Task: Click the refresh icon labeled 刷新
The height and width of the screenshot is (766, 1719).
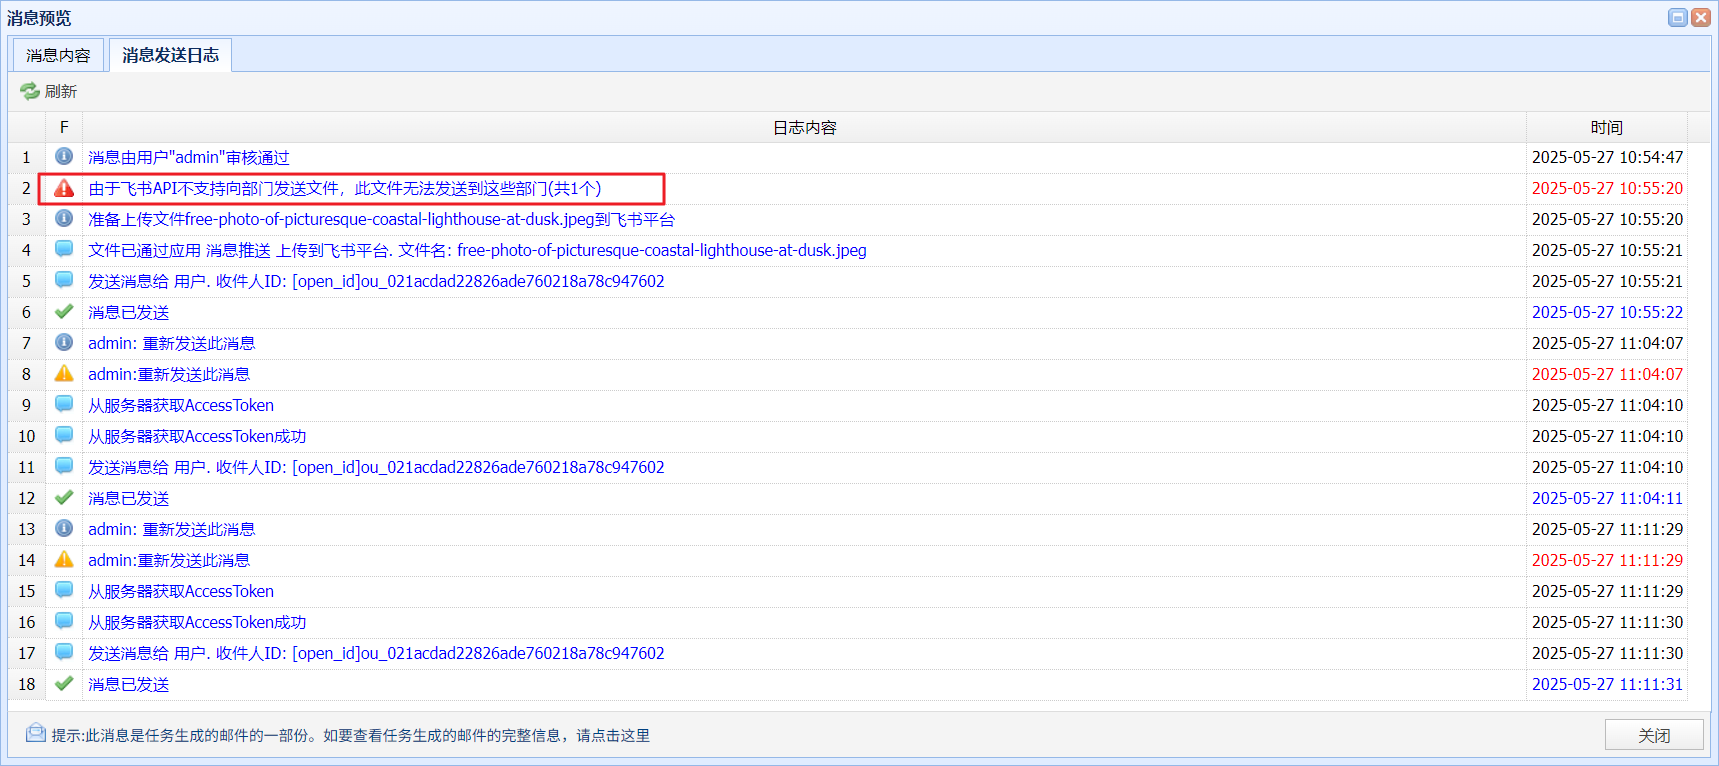Action: tap(30, 91)
